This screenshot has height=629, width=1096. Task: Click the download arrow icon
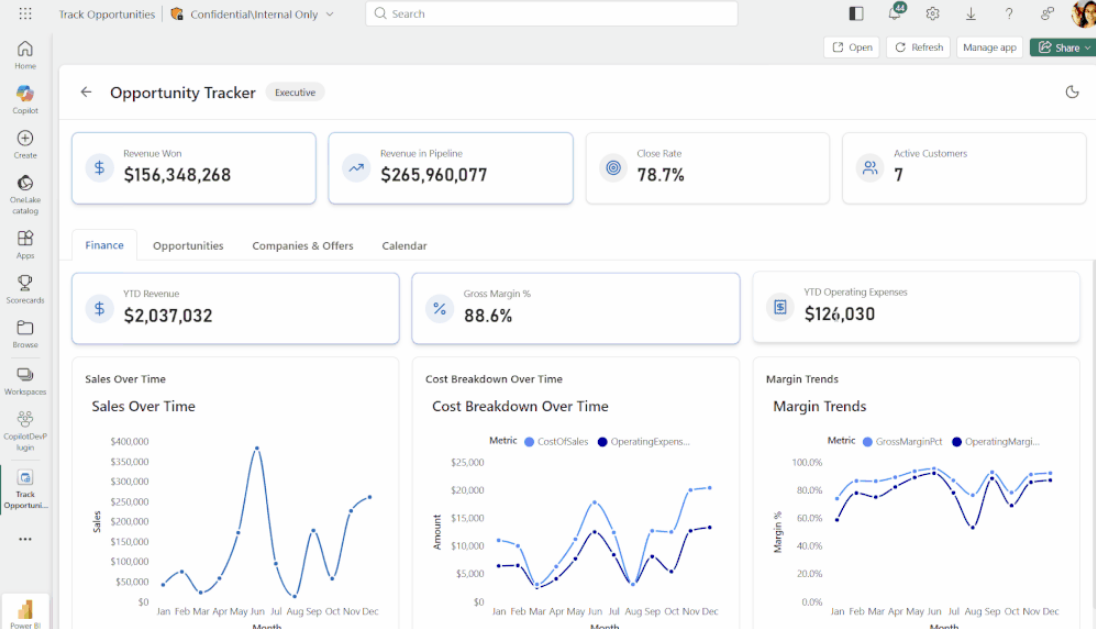point(971,14)
